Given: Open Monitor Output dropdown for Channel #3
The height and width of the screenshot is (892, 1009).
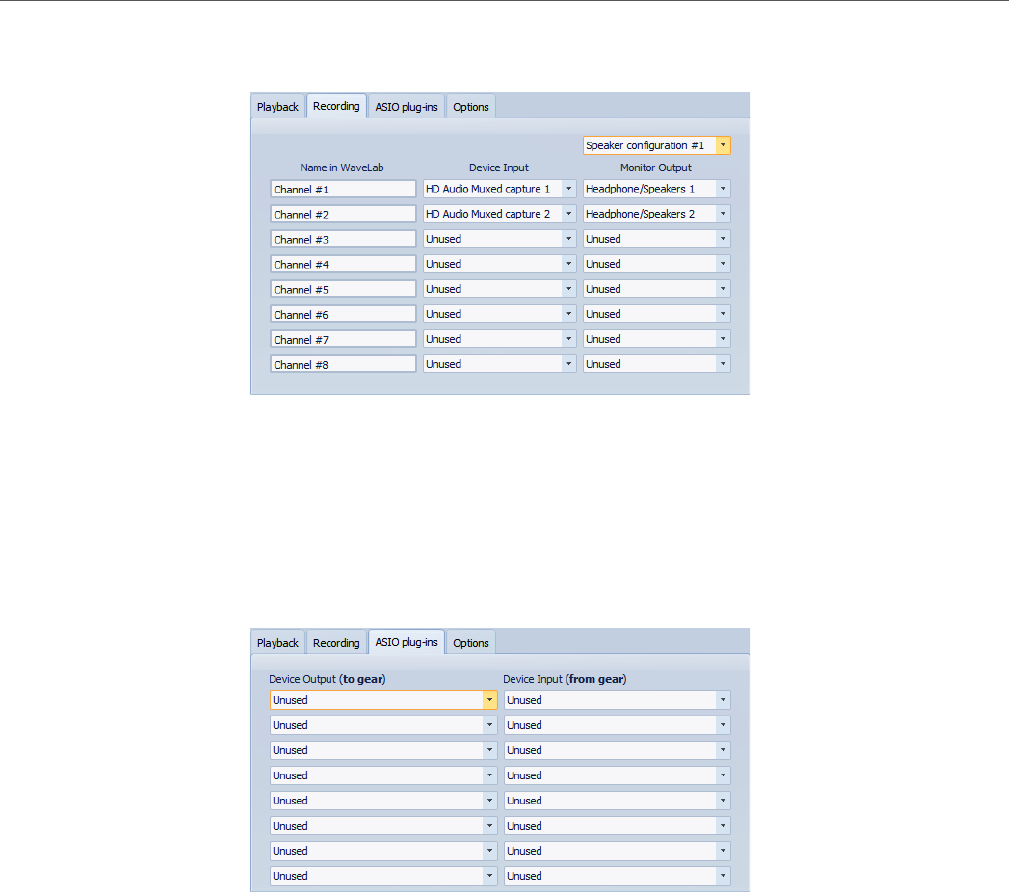Looking at the screenshot, I should tap(656, 239).
